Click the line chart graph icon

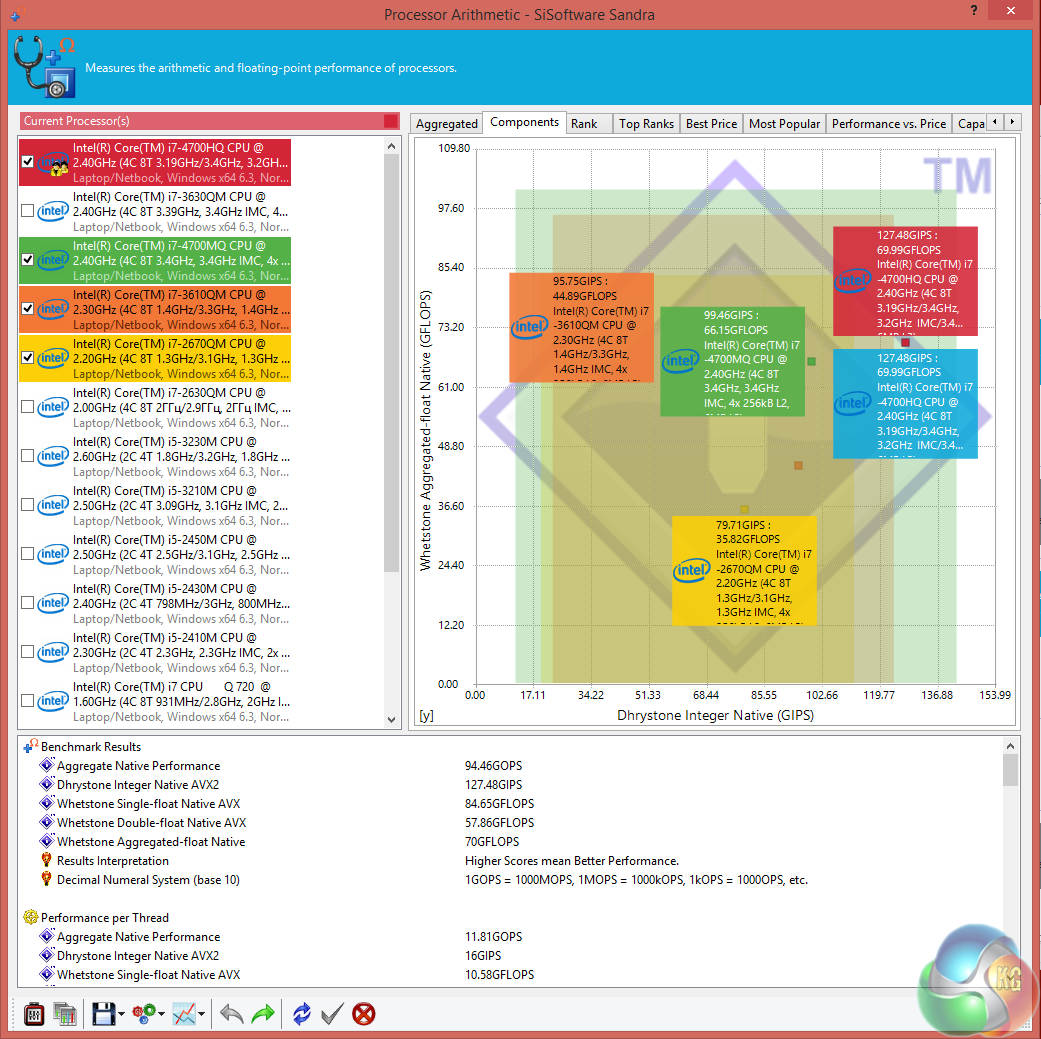184,1014
